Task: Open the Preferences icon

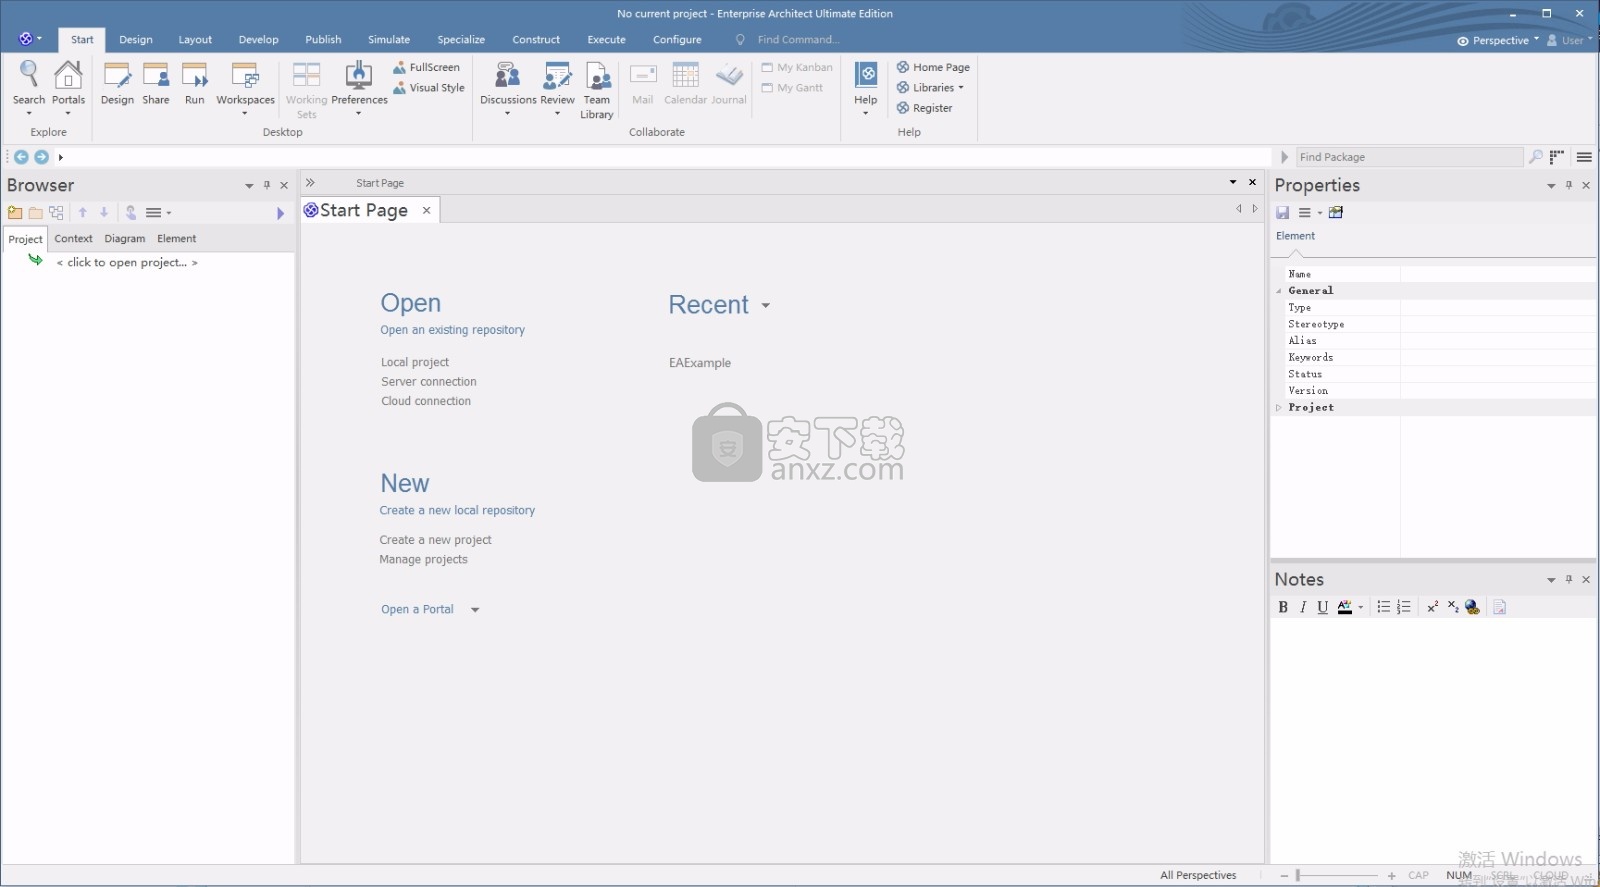Action: point(359,86)
